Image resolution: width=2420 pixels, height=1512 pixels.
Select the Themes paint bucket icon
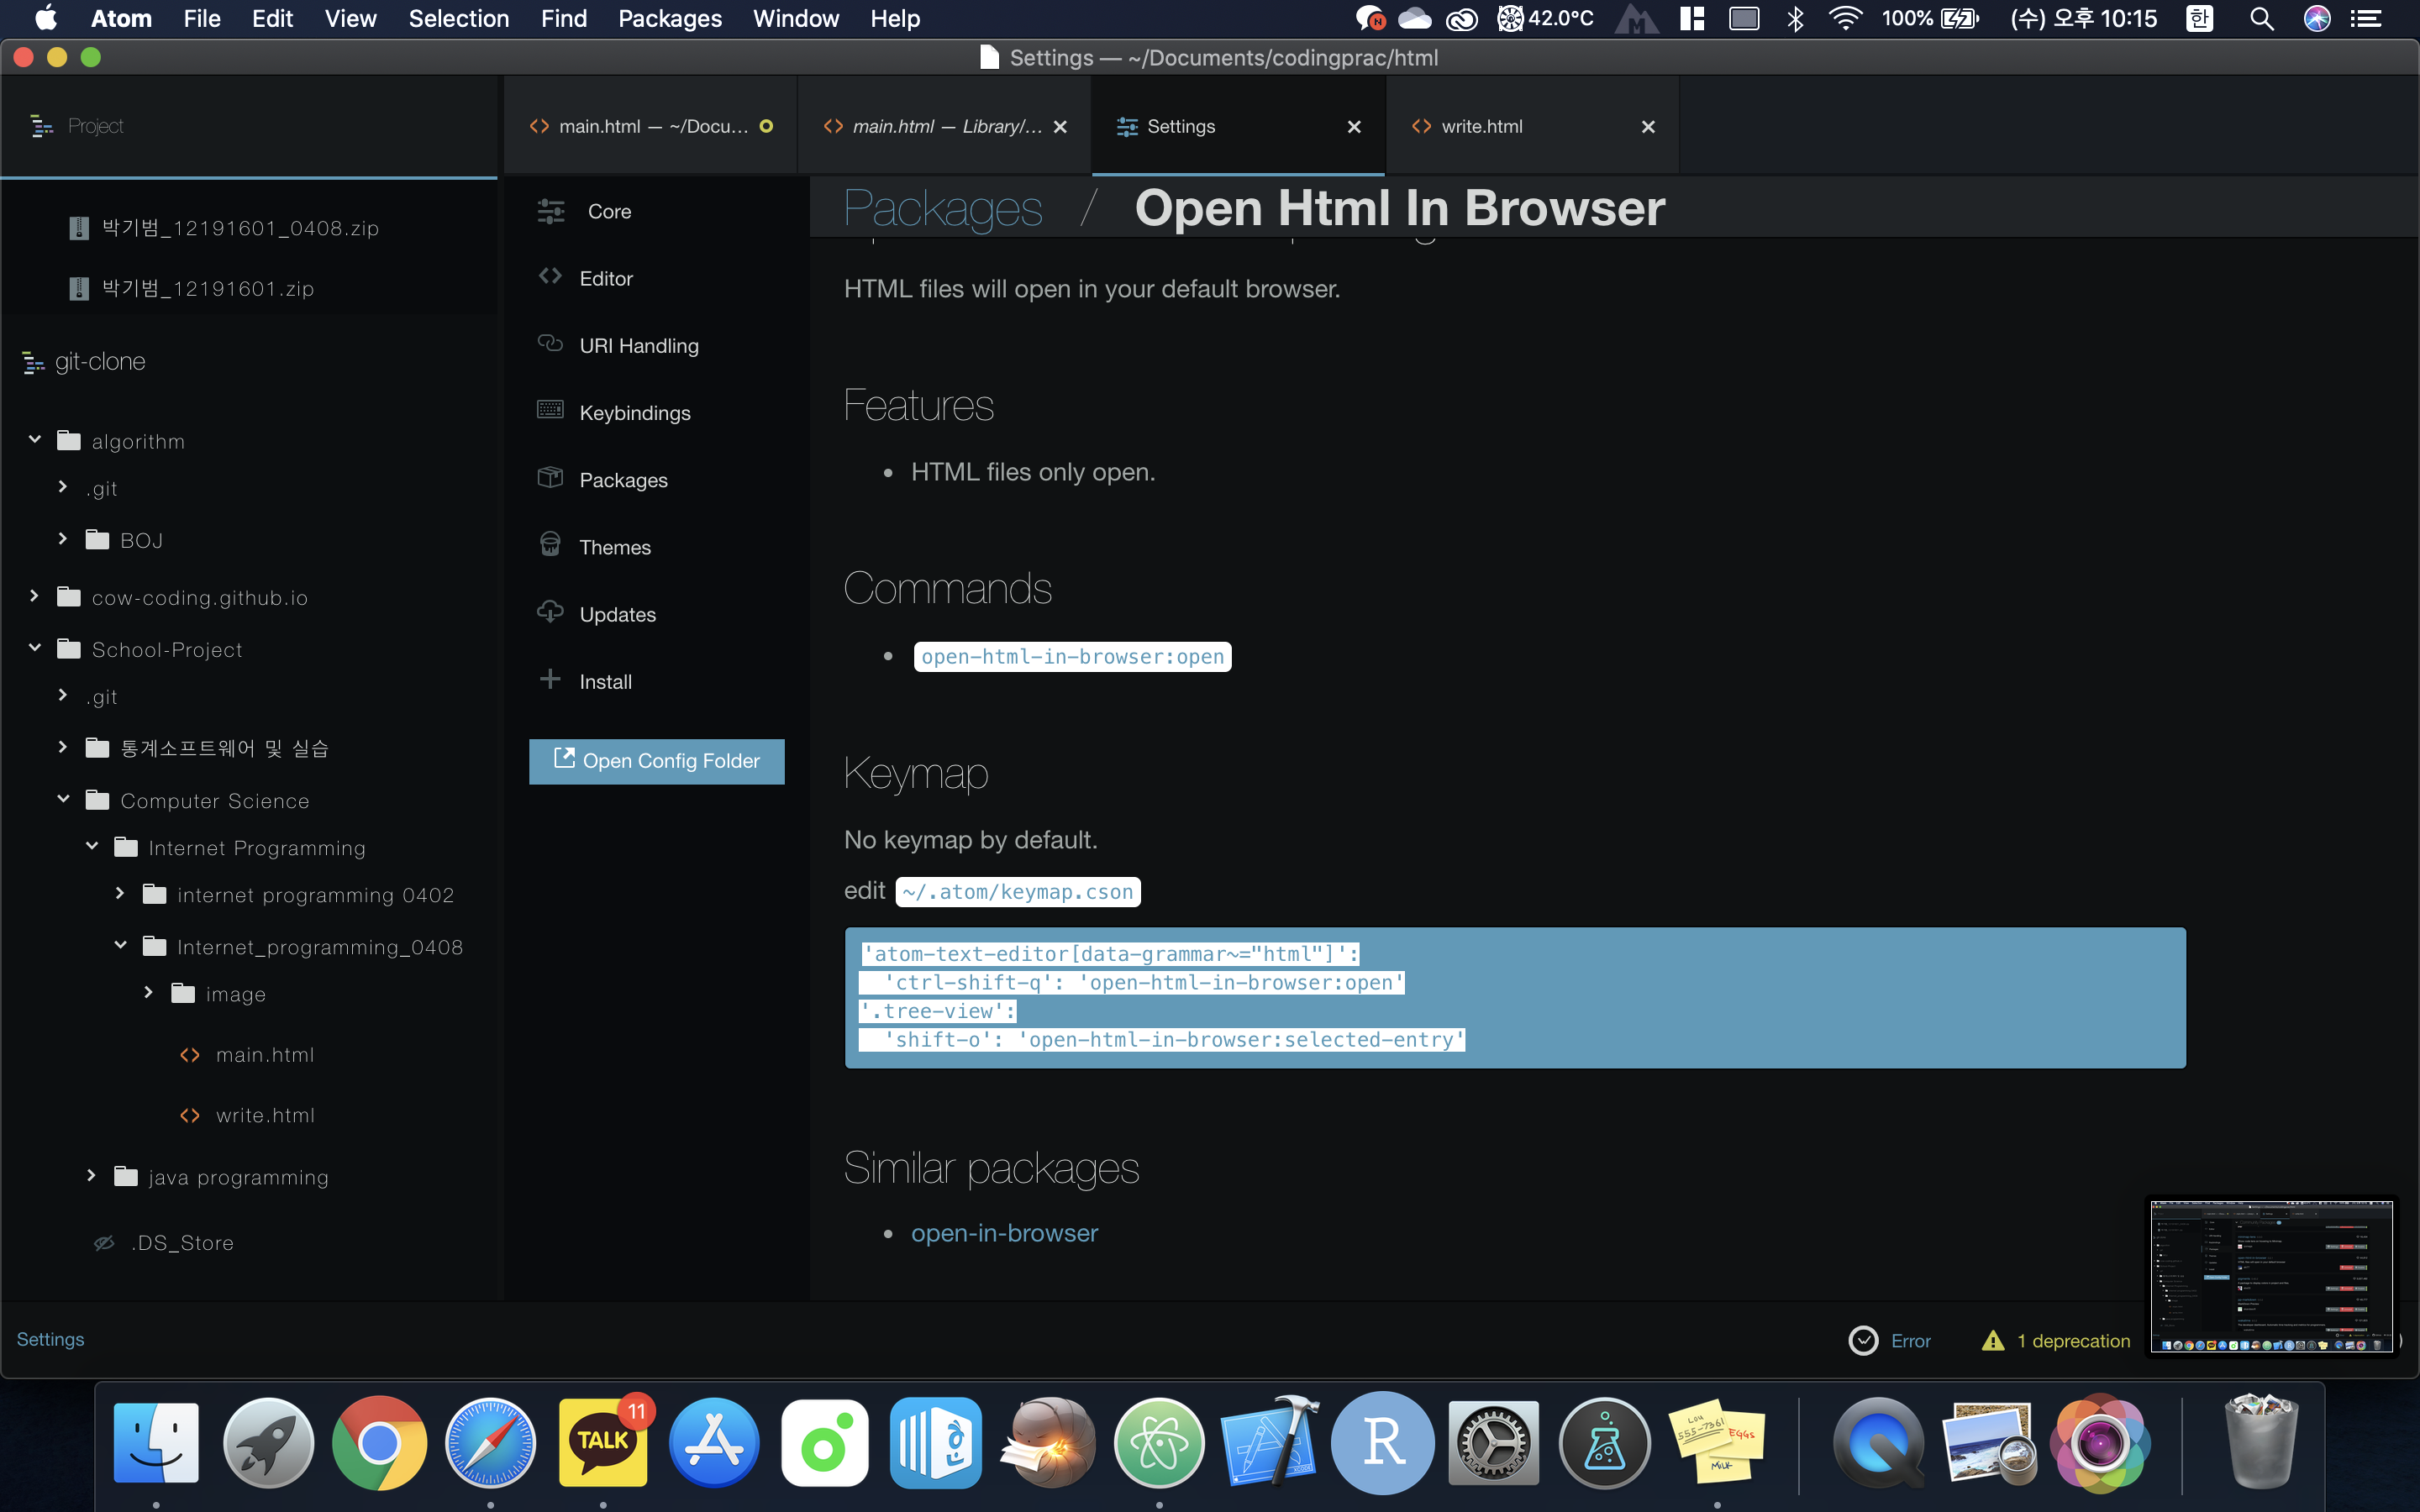tap(550, 545)
